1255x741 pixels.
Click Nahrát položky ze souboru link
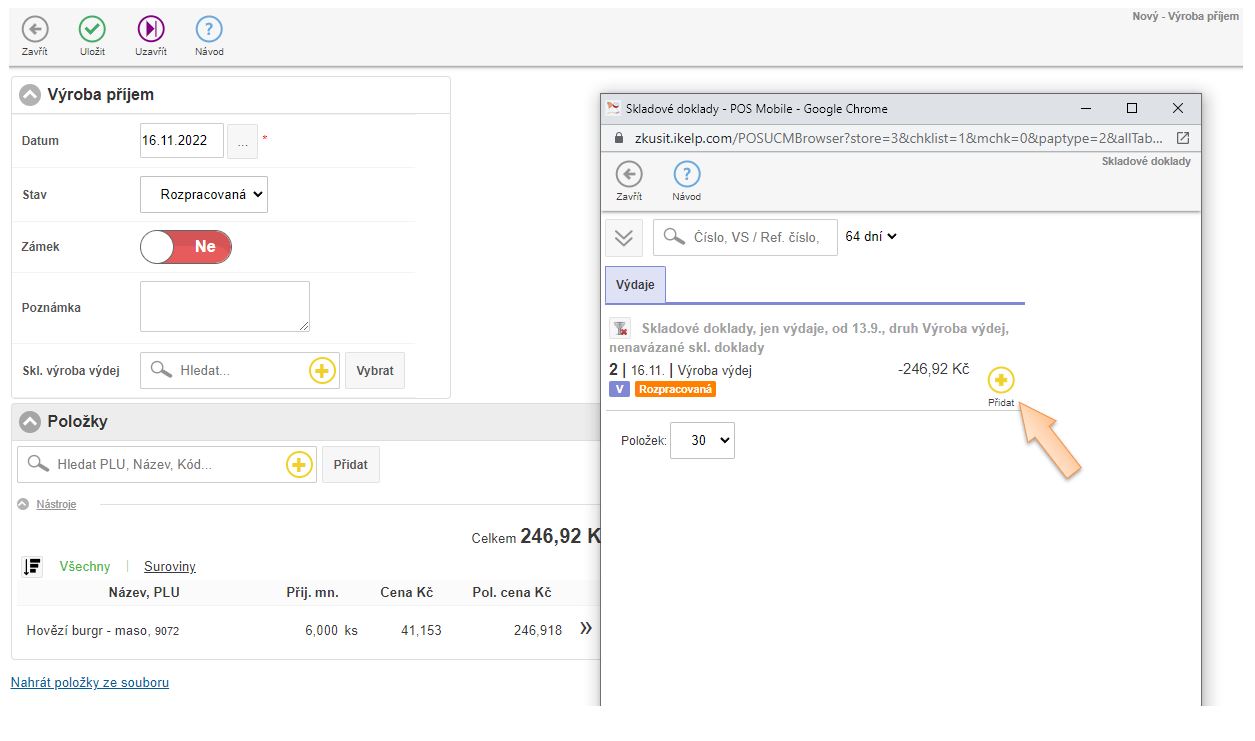(x=90, y=683)
